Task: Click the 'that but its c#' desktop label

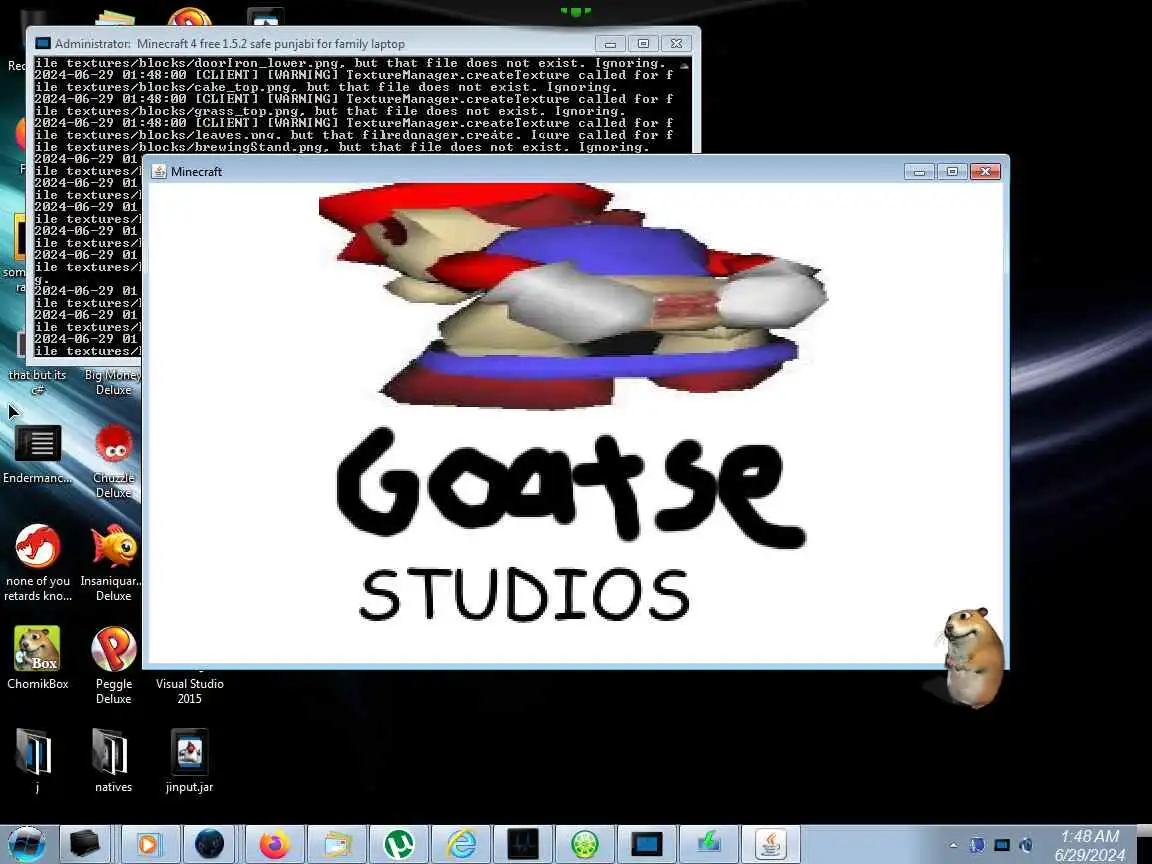Action: pyautogui.click(x=37, y=382)
